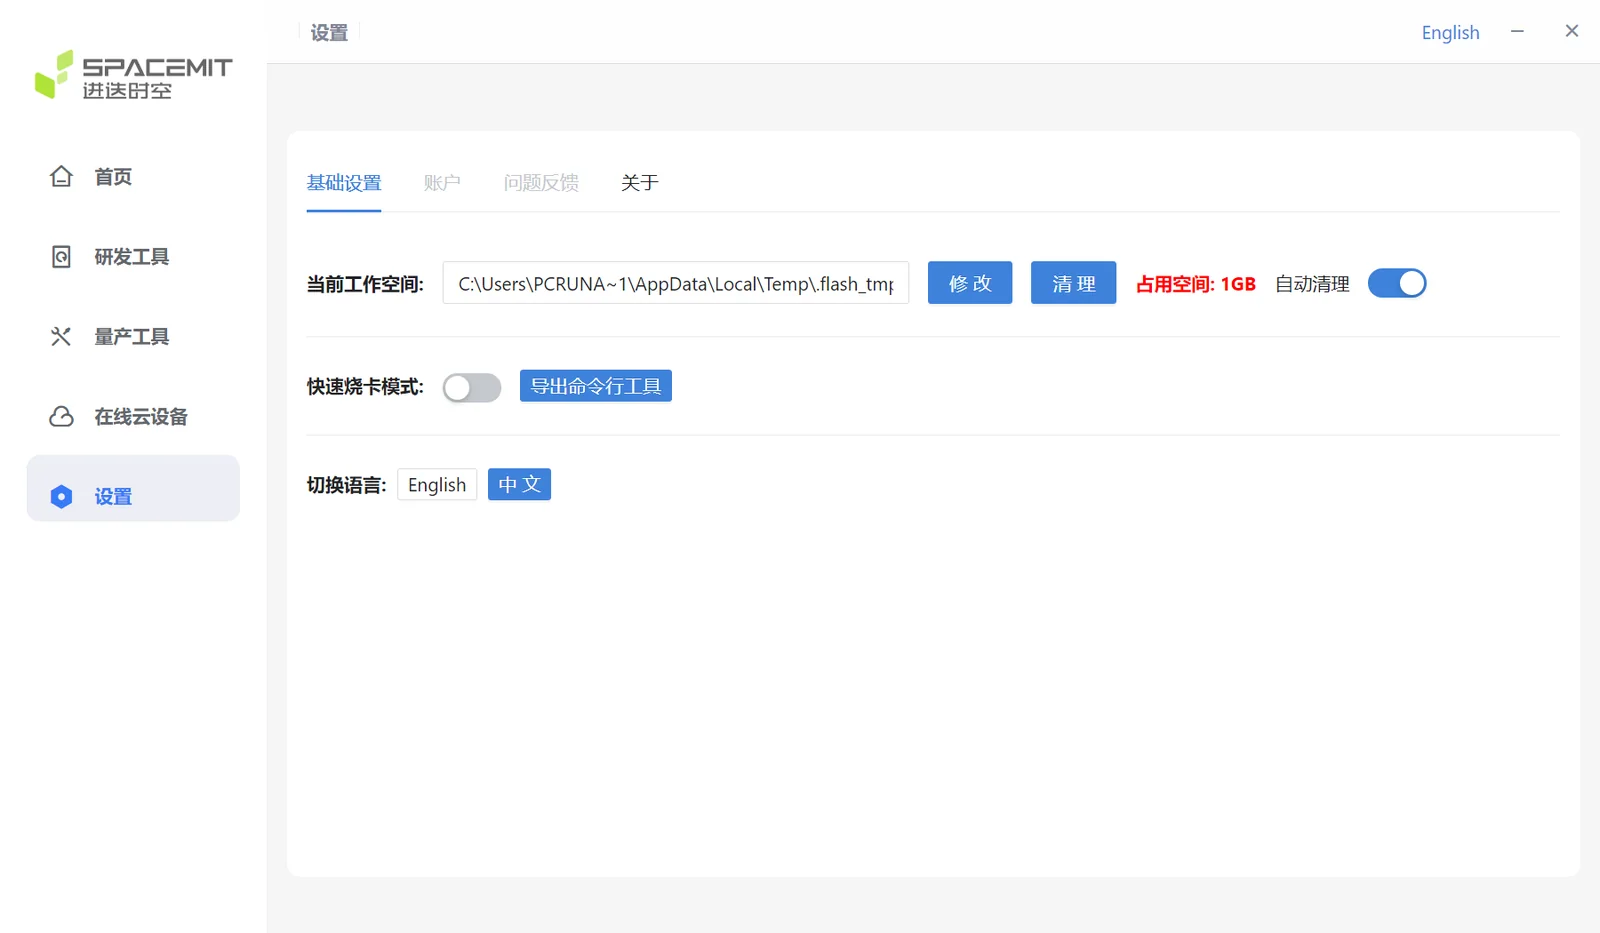The height and width of the screenshot is (933, 1600).
Task: Switch to the 账户 tab
Action: (442, 183)
